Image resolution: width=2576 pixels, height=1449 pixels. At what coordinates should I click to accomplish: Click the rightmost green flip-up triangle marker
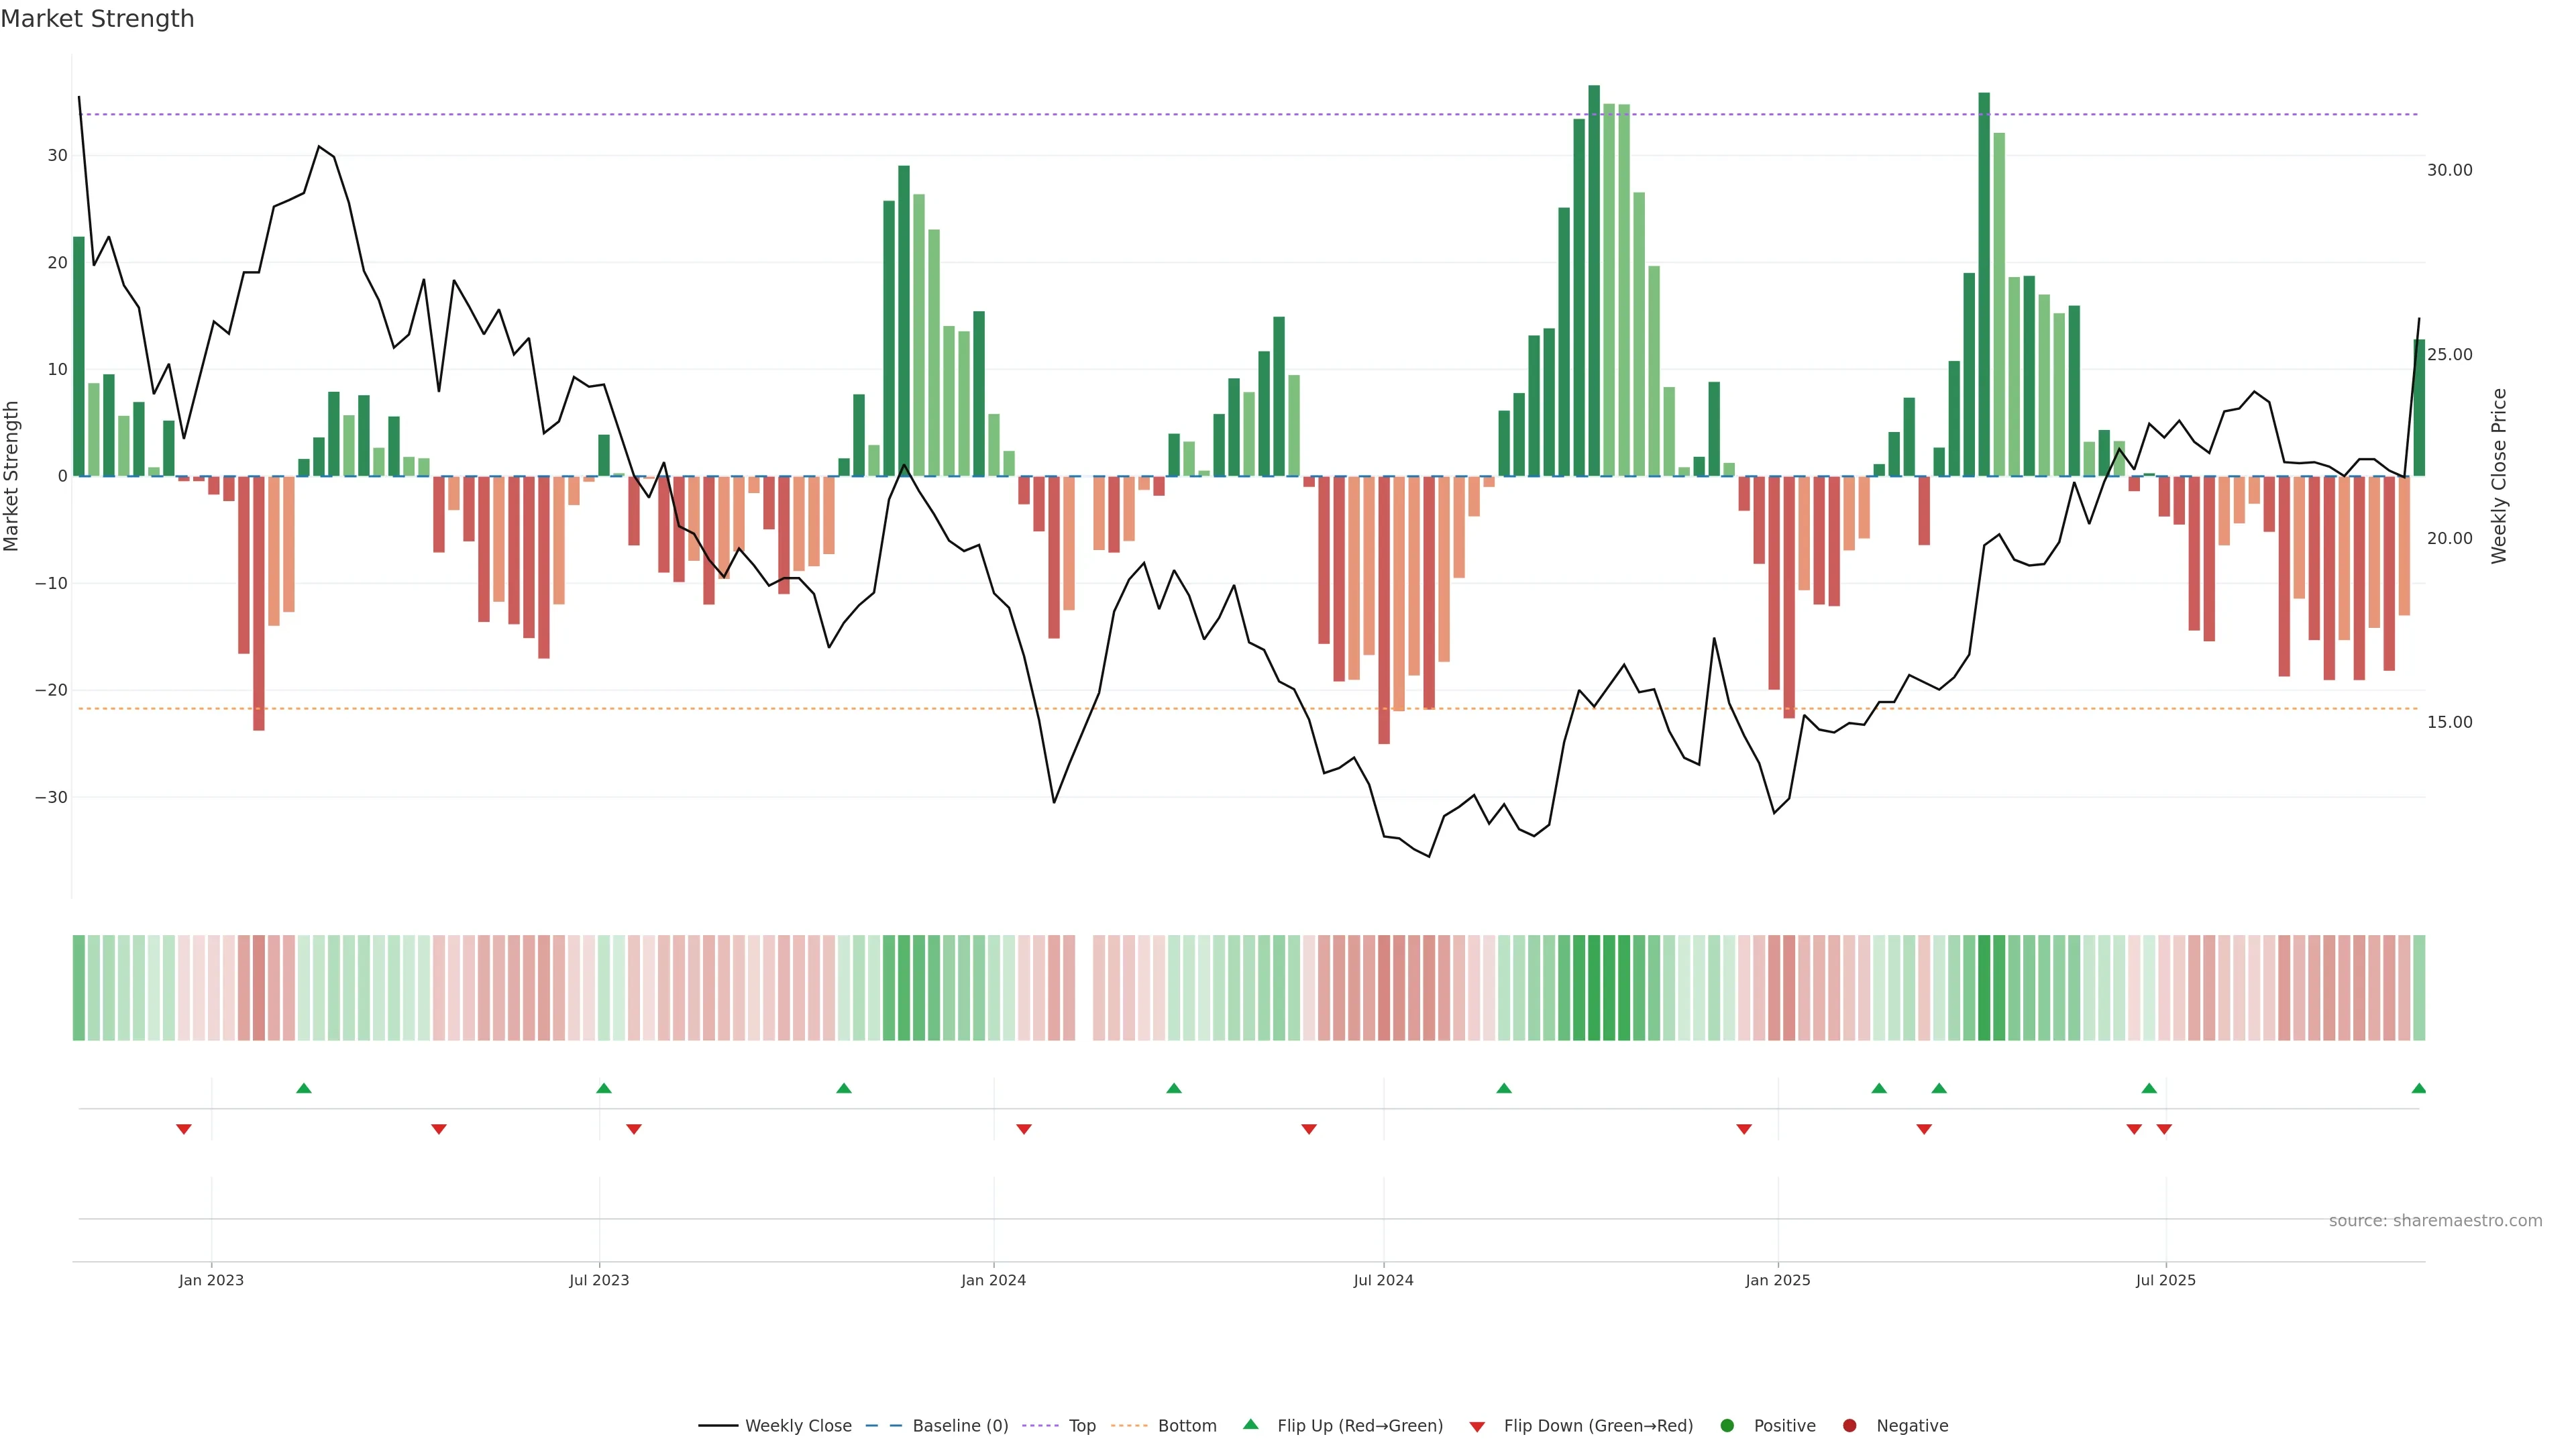tap(2418, 1088)
